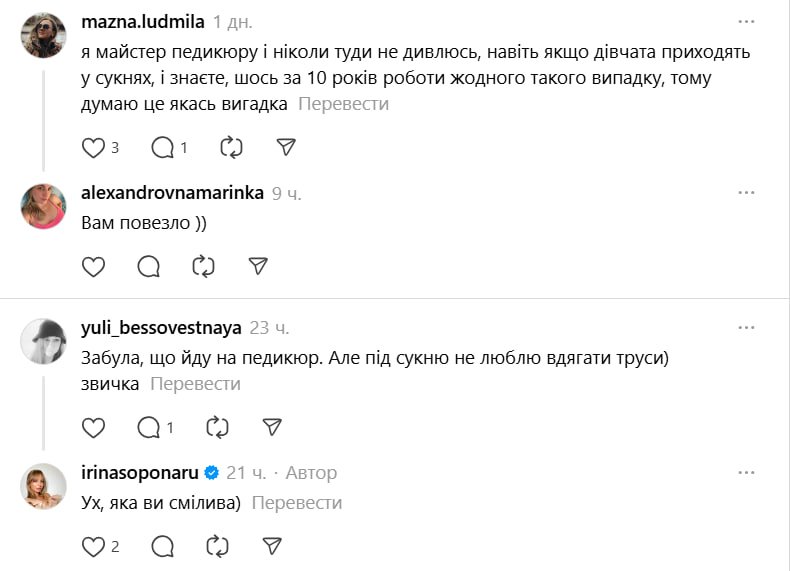Like alexandrovnamarinka's reply
The height and width of the screenshot is (571, 790).
(x=93, y=266)
